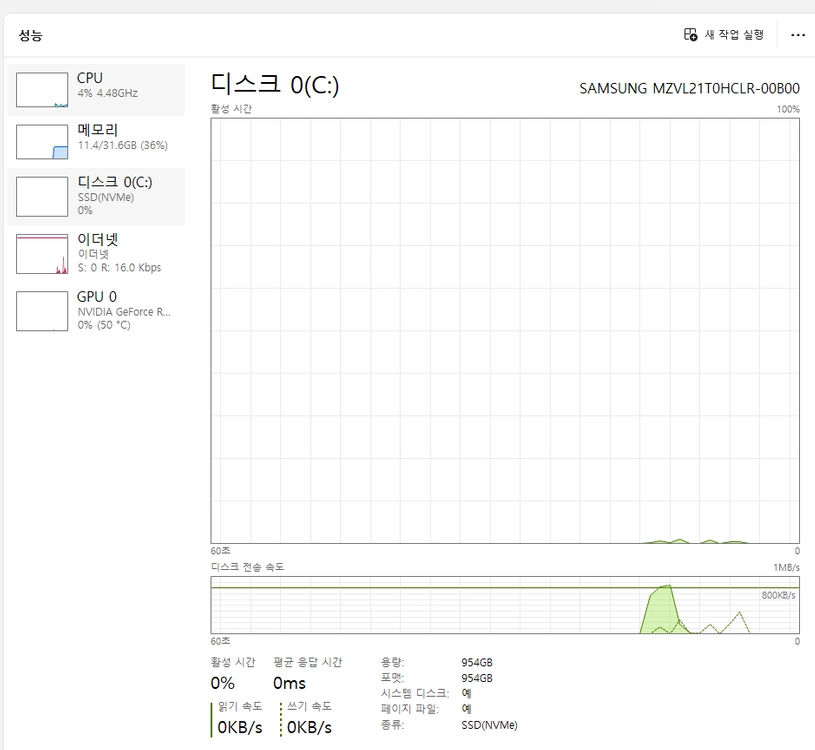Click the run new task icon
Viewport: 815px width, 750px height.
click(x=690, y=35)
